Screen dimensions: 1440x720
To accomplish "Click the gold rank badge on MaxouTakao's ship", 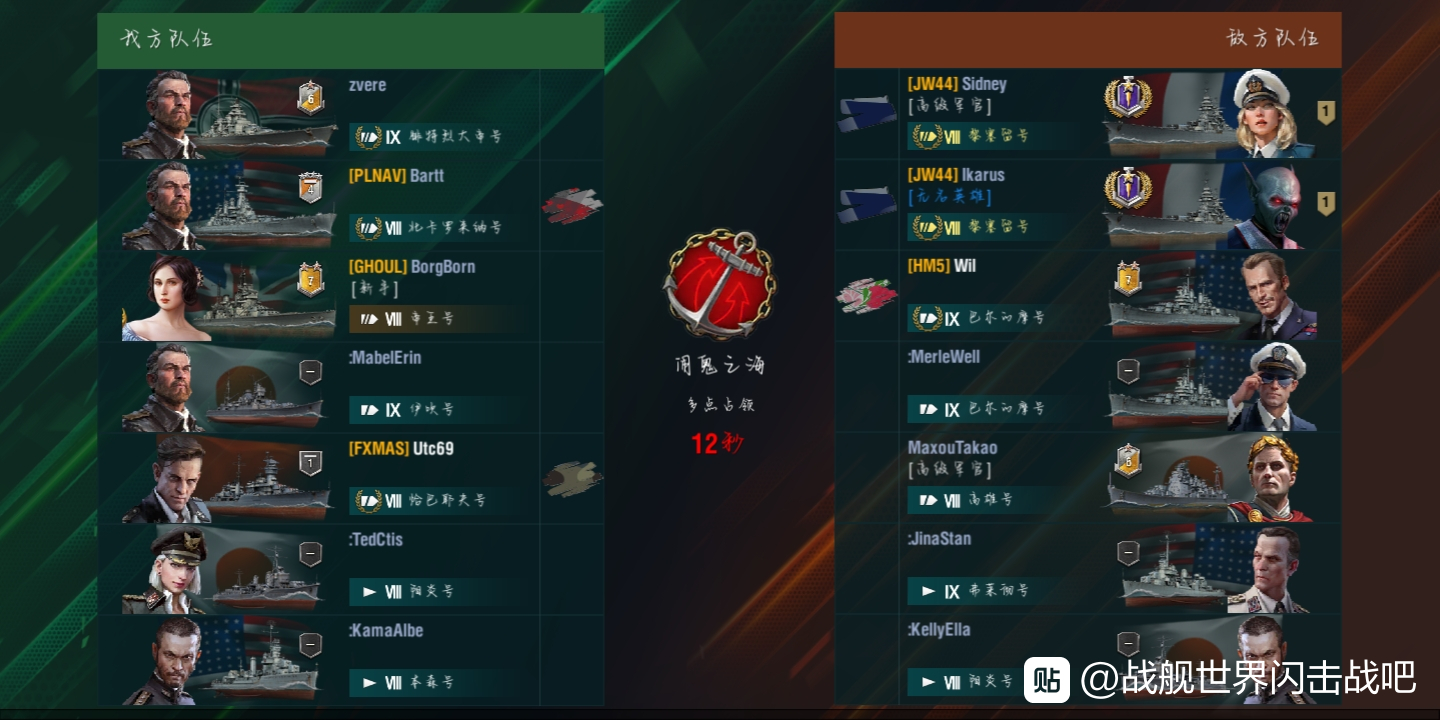I will pyautogui.click(x=1128, y=460).
